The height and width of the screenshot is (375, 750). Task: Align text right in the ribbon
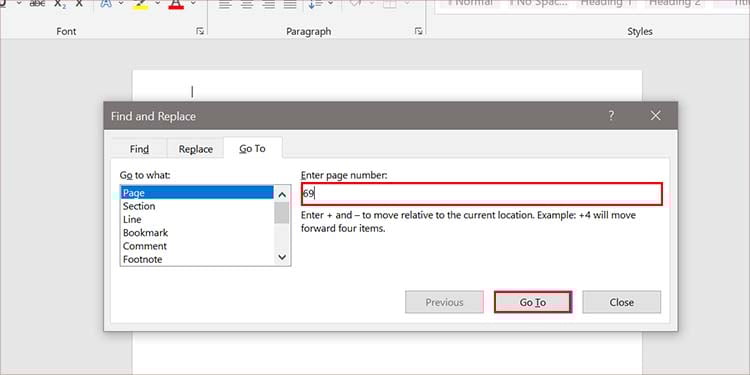coord(269,4)
